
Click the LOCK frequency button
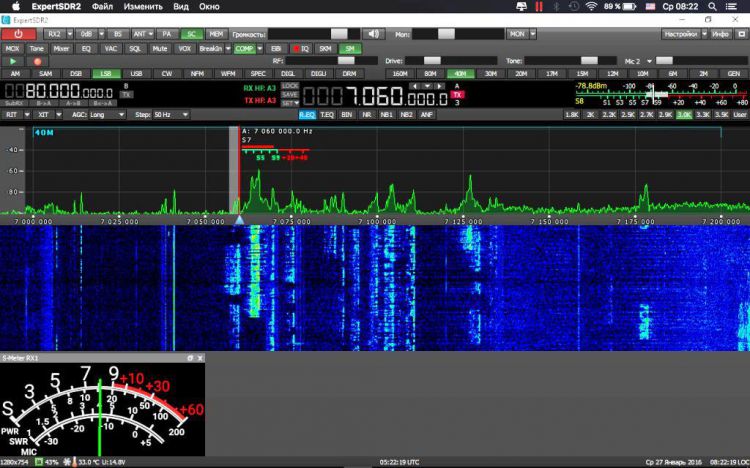[290, 86]
